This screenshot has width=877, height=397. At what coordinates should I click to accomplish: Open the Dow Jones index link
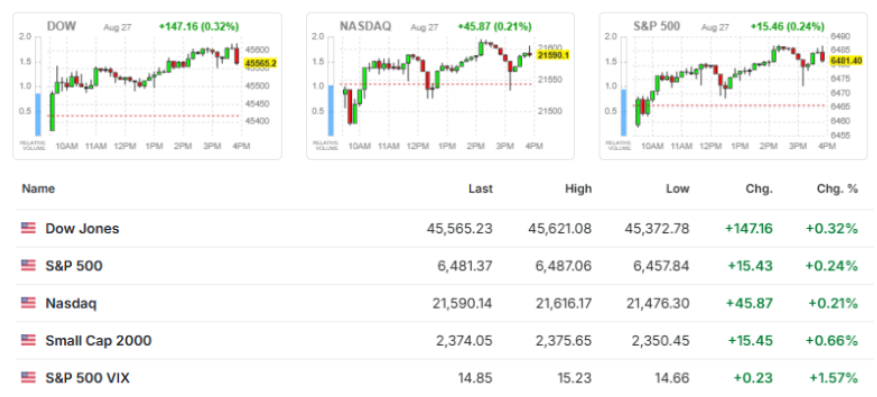[x=82, y=229]
